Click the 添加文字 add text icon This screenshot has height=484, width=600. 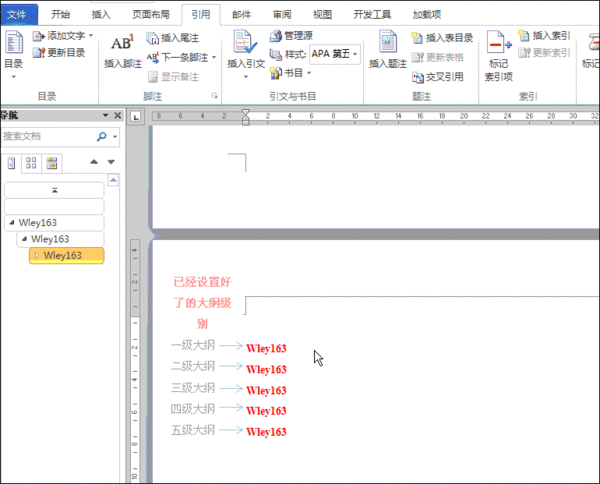(x=39, y=36)
